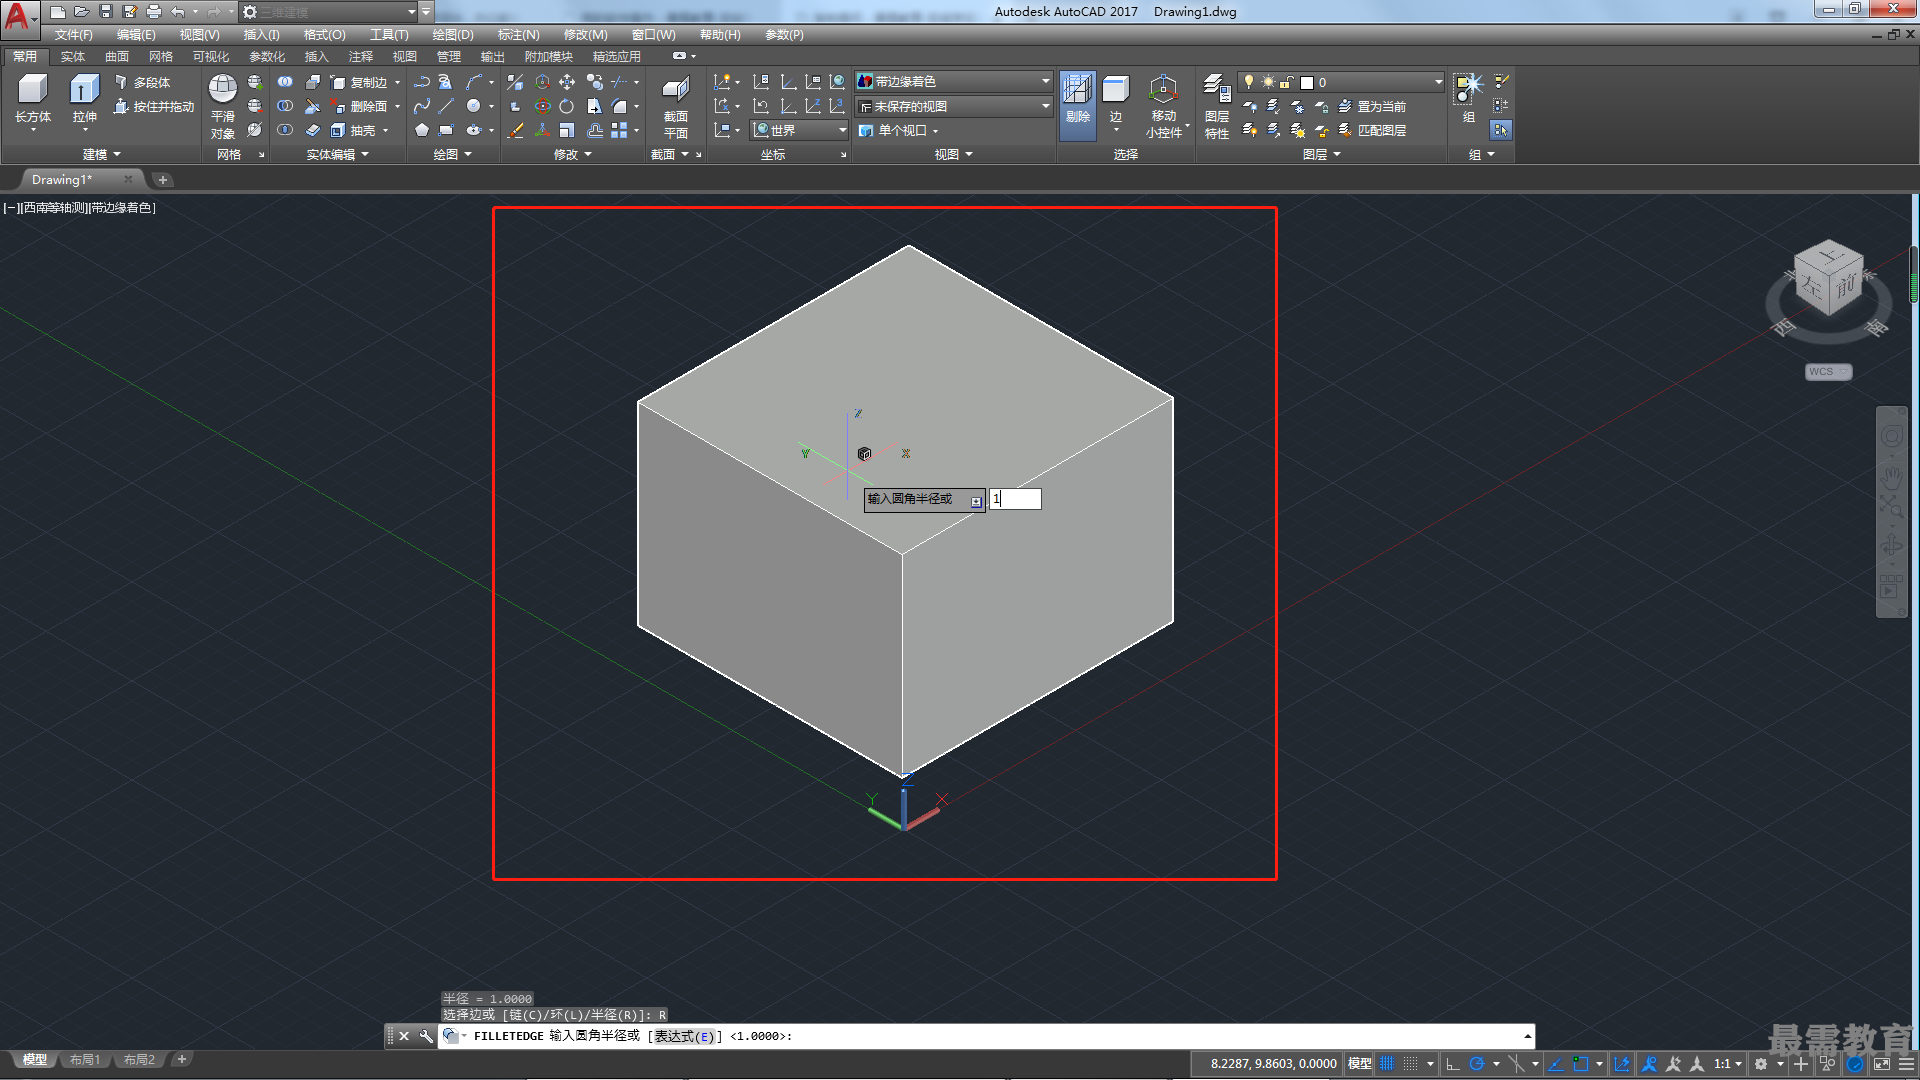
Task: Click the fillet radius input field
Action: click(x=1015, y=499)
